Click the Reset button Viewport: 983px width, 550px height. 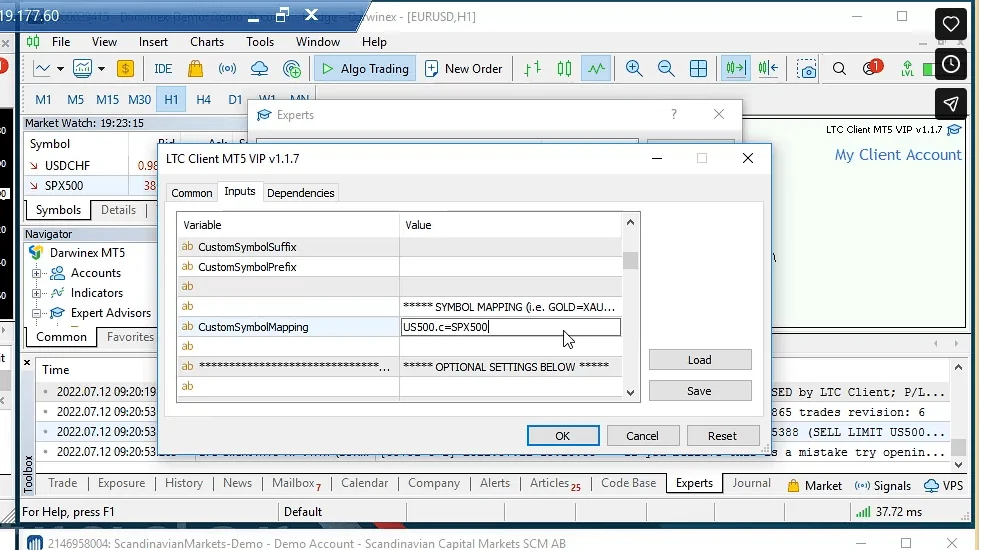point(722,436)
